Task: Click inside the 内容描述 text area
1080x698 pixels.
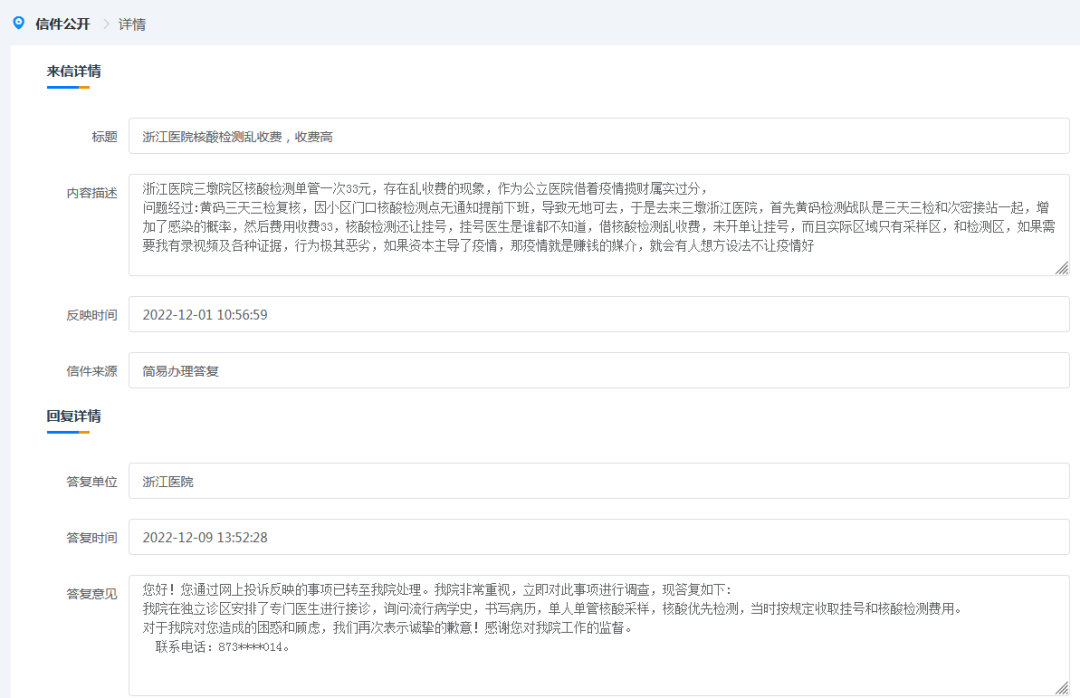Action: pos(599,225)
